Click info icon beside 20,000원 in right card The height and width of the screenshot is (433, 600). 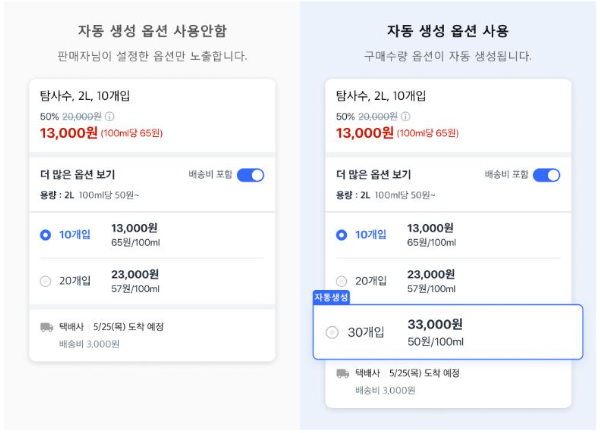(x=406, y=116)
